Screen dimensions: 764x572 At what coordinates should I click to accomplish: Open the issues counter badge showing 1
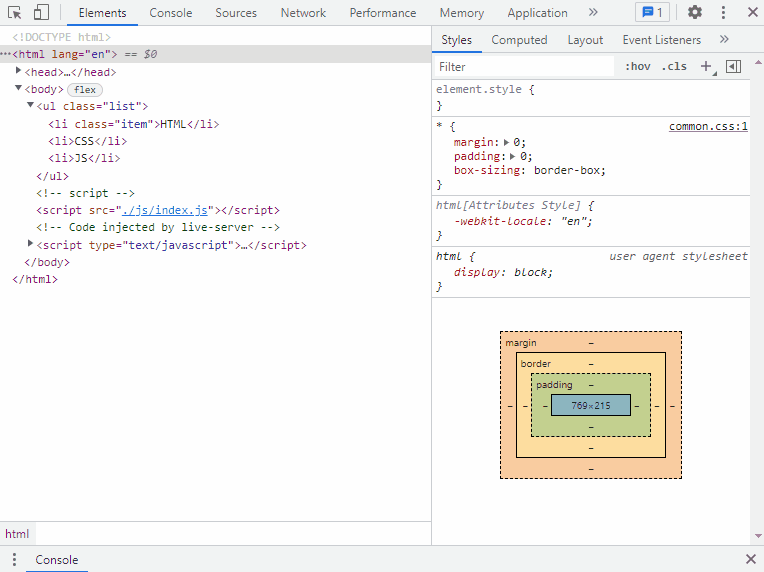[652, 12]
